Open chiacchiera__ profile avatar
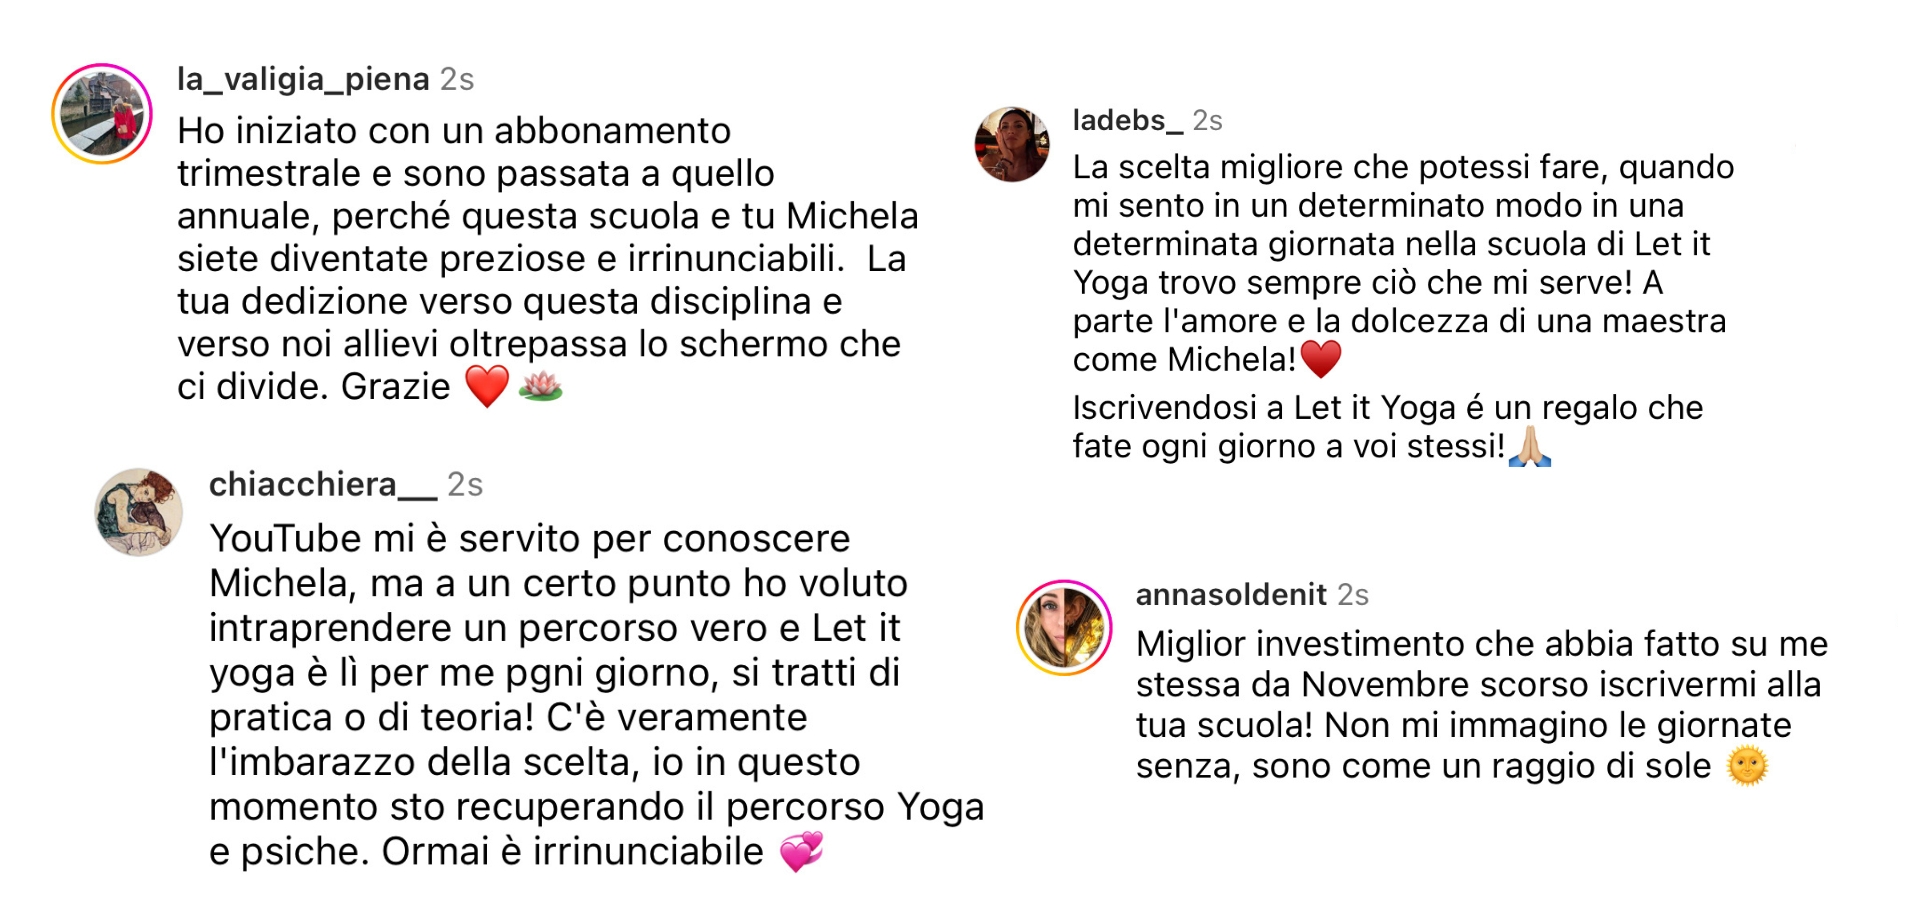The height and width of the screenshot is (900, 1920). (139, 512)
